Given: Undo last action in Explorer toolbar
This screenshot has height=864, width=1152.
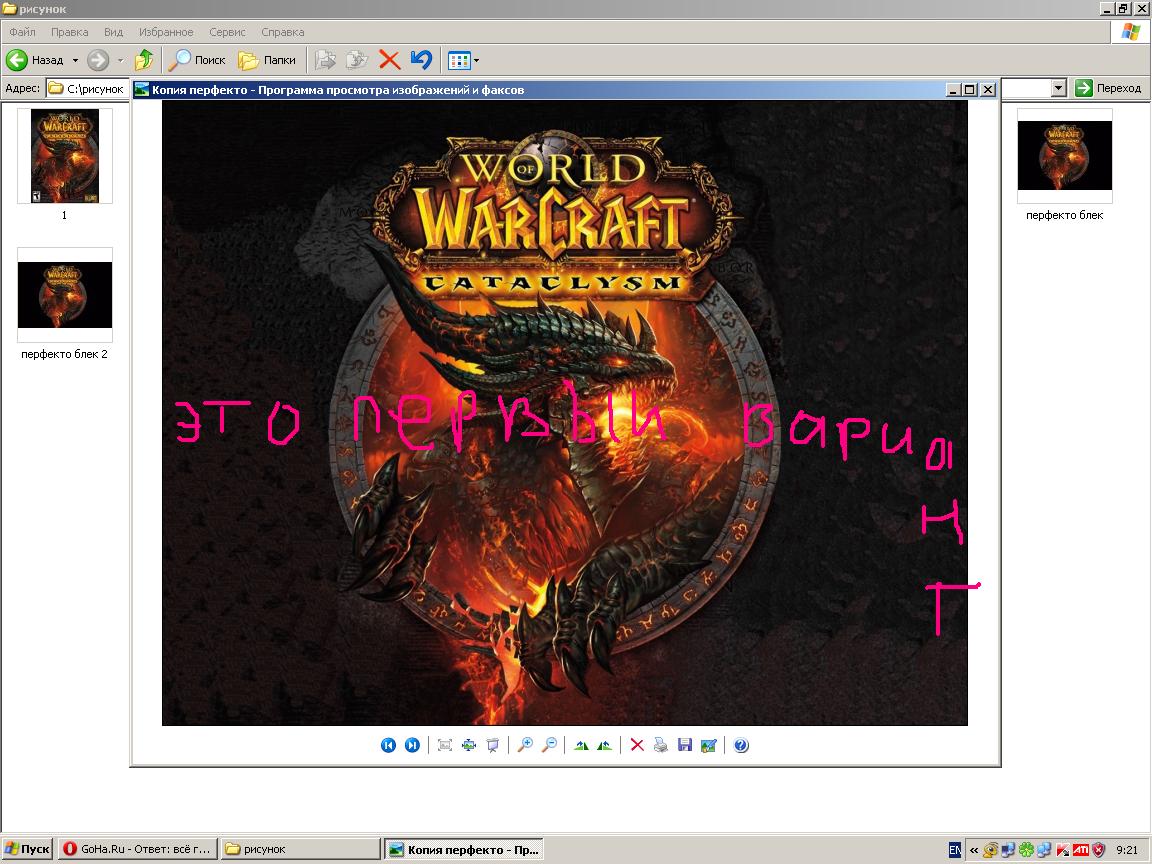Looking at the screenshot, I should point(422,60).
